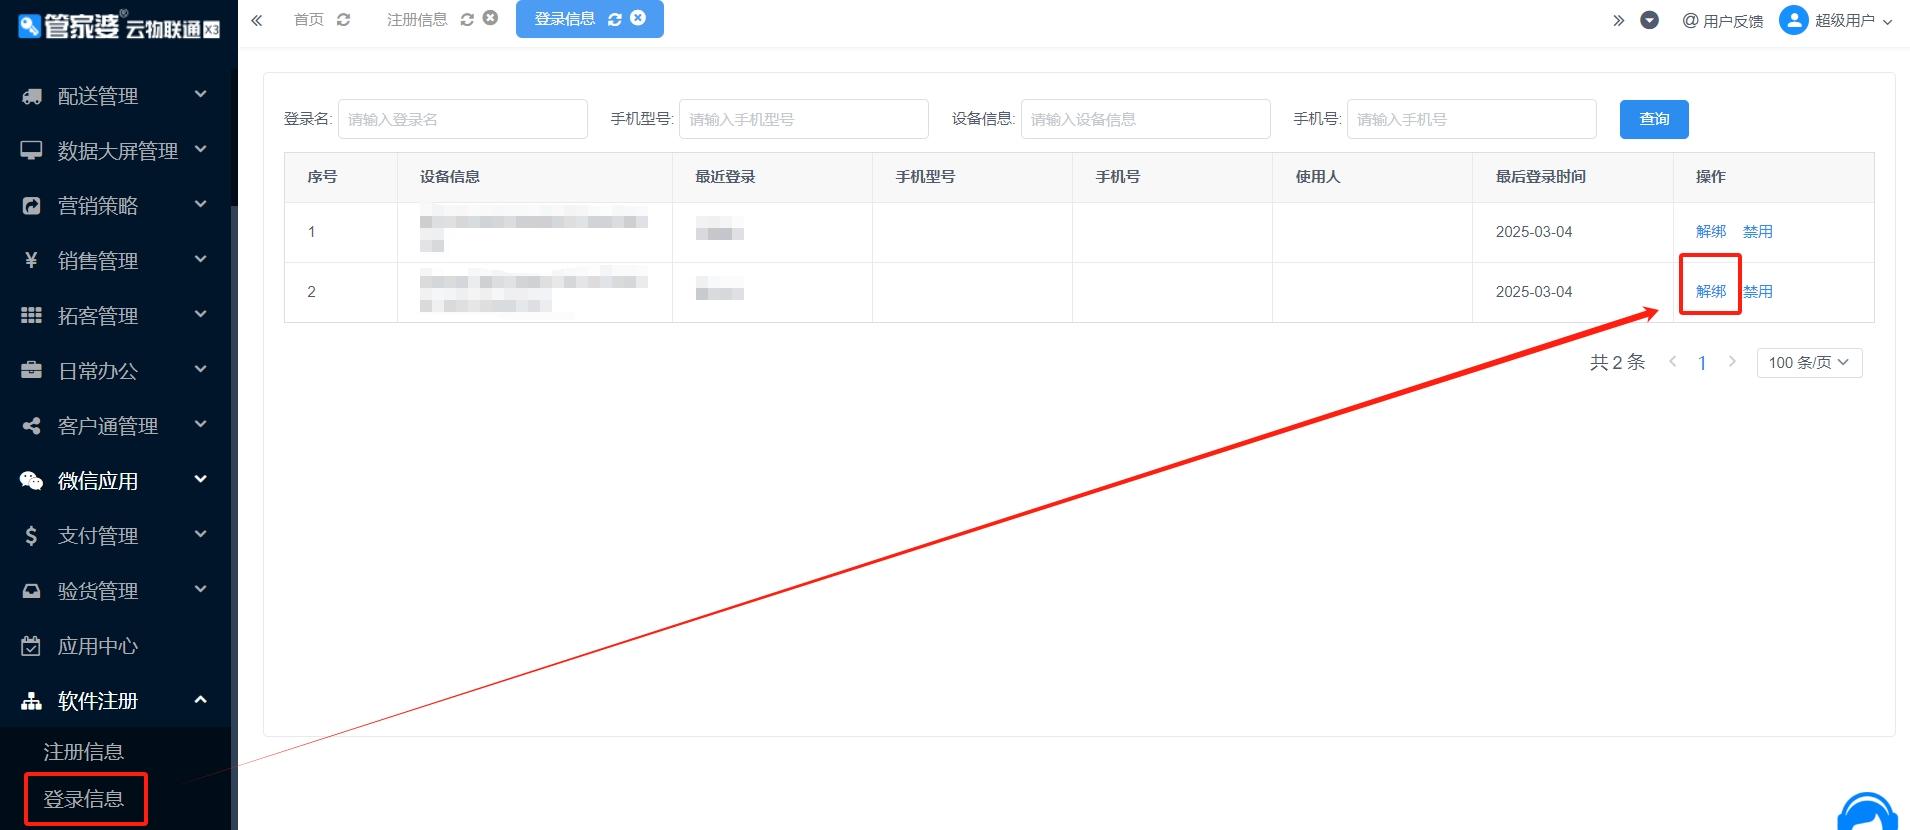Open 登录信息 in the sidebar submenu
Image resolution: width=1910 pixels, height=830 pixels.
(x=84, y=799)
